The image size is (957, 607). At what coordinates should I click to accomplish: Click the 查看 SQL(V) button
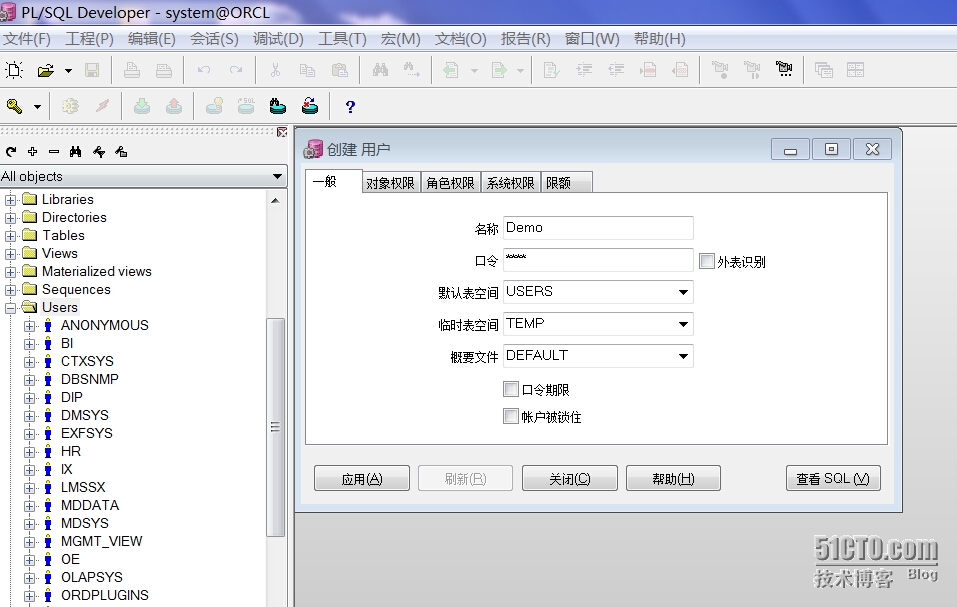click(833, 479)
